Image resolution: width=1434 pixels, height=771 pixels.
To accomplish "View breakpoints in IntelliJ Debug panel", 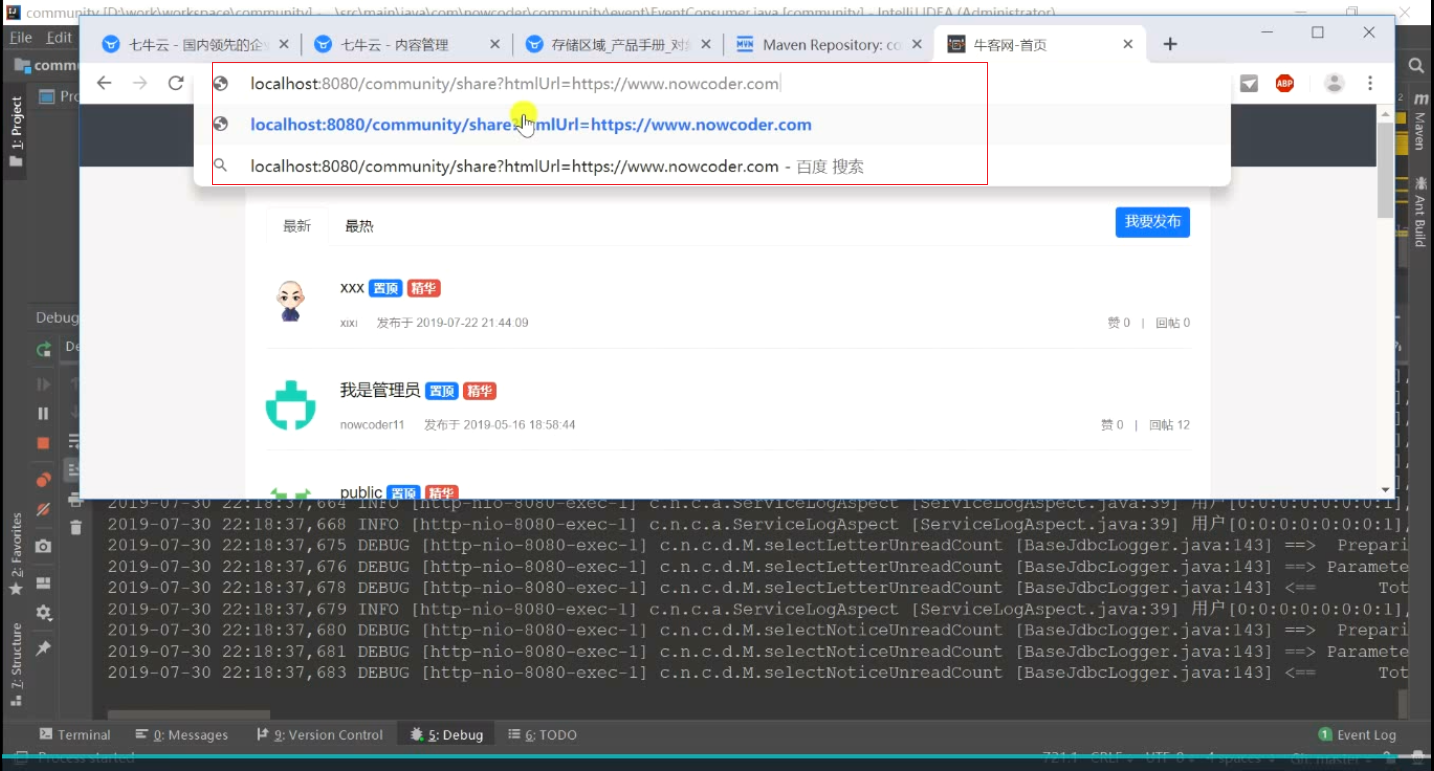I will tap(43, 480).
